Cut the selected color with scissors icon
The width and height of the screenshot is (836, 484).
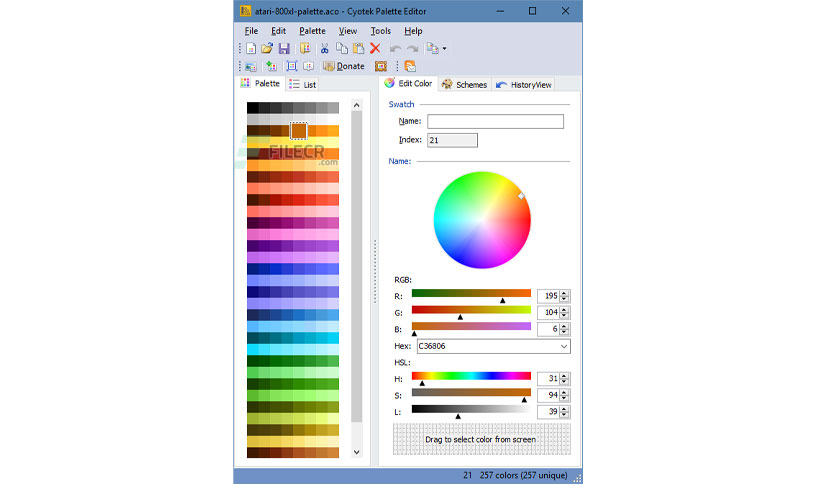tap(324, 49)
